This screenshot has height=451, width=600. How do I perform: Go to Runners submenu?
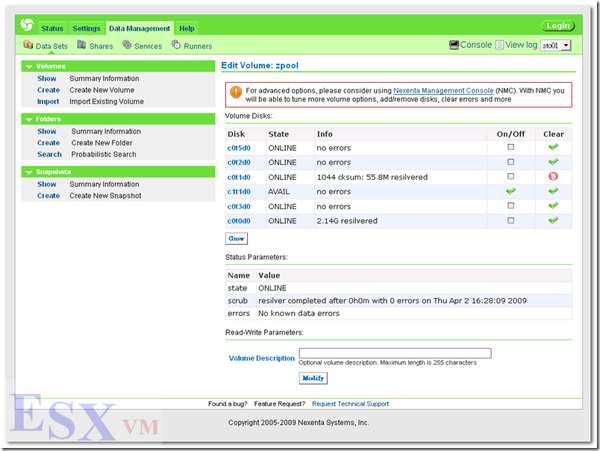pos(198,46)
